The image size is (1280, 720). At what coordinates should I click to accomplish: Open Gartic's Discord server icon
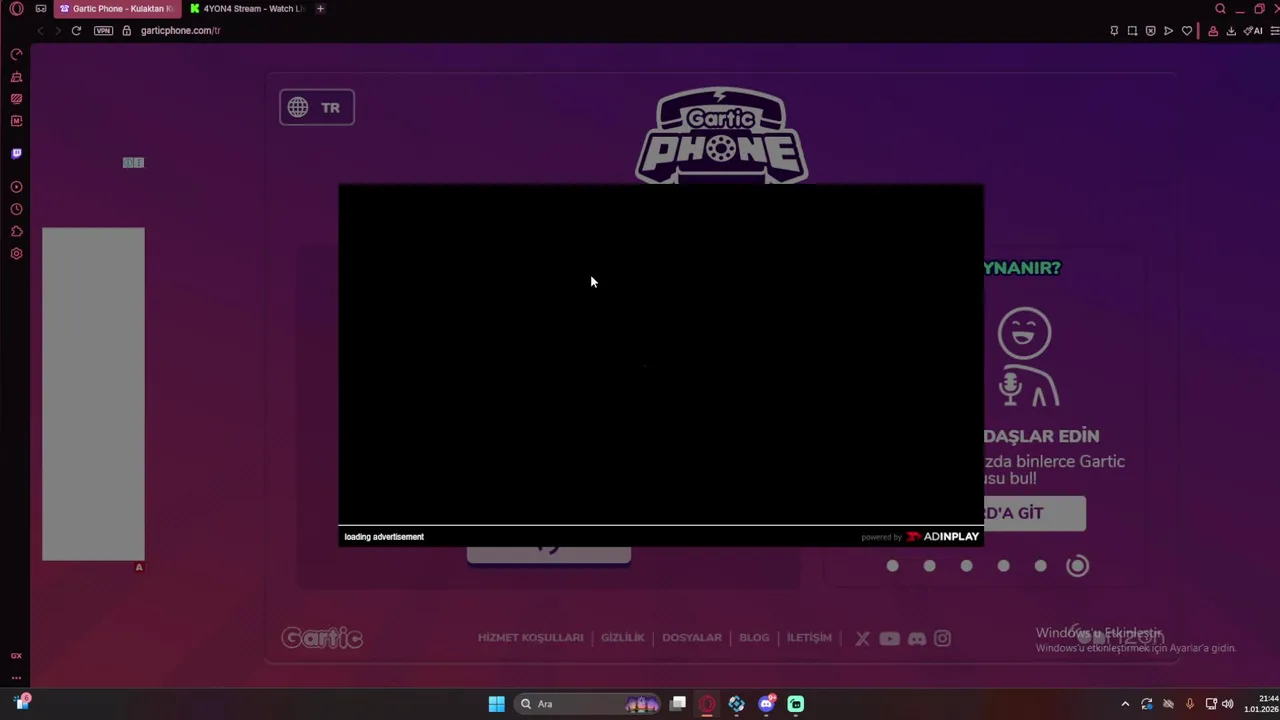point(916,638)
